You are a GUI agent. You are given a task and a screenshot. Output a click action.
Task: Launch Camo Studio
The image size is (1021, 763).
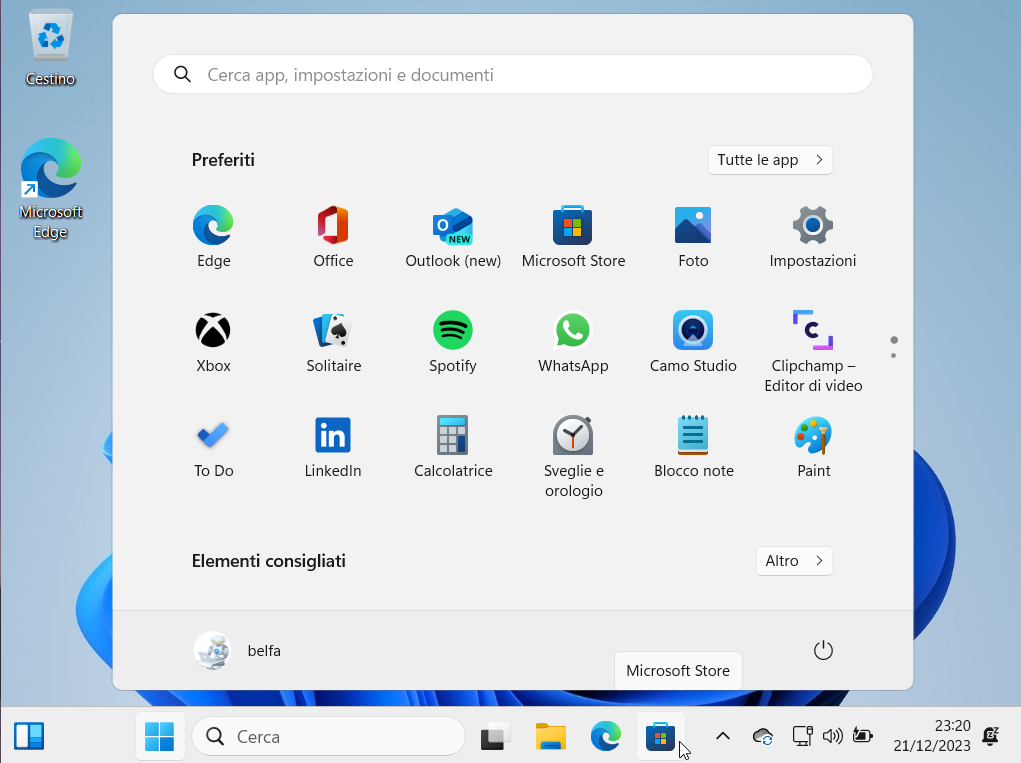tap(693, 342)
